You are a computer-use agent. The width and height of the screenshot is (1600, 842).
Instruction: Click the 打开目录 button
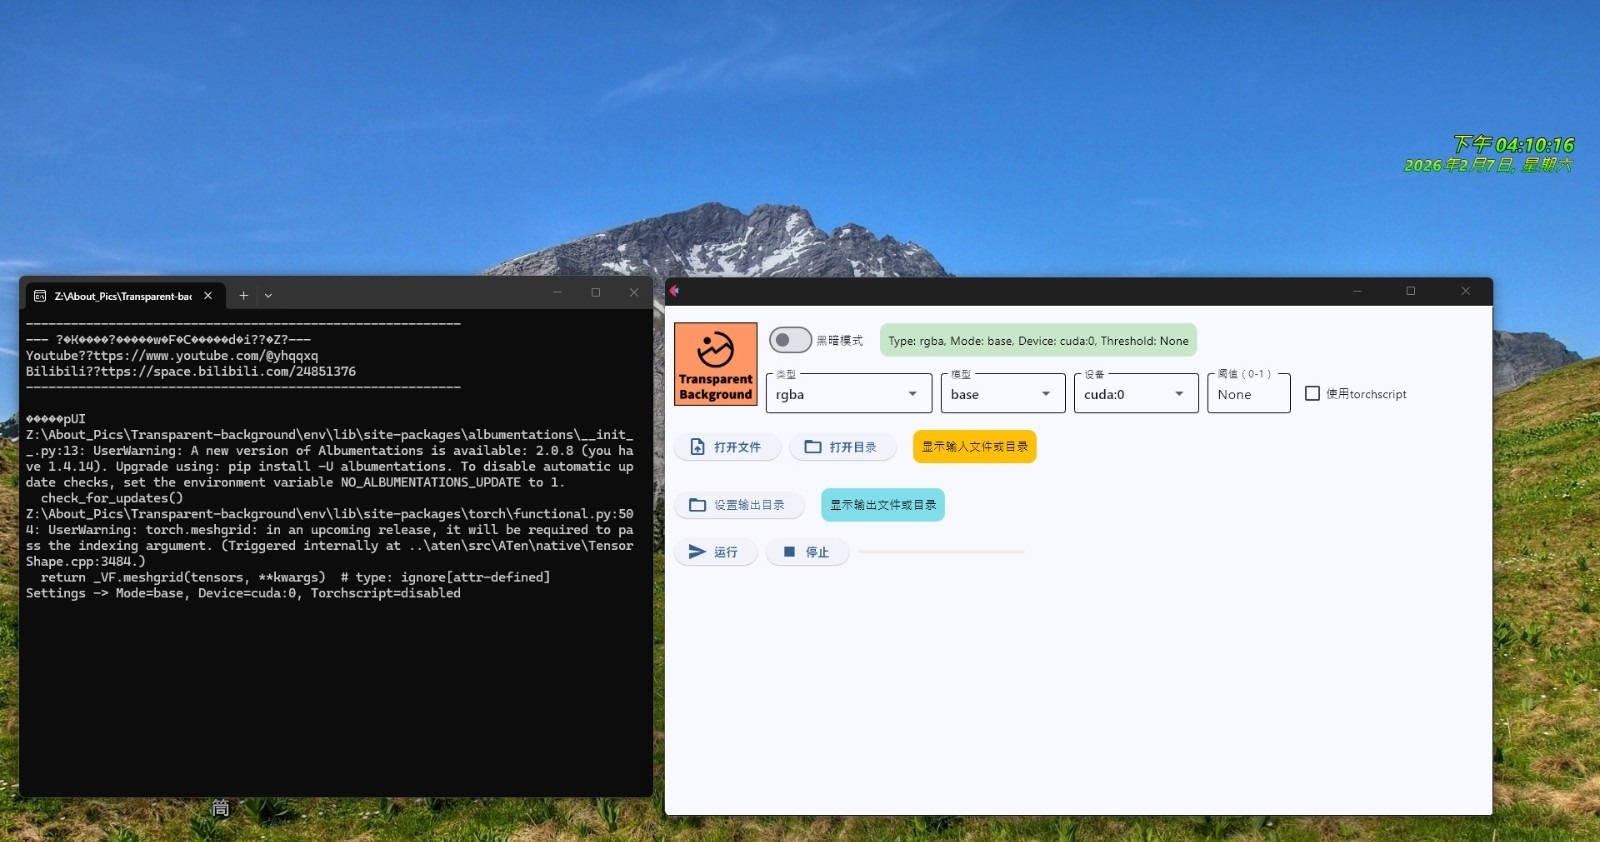[x=841, y=447]
